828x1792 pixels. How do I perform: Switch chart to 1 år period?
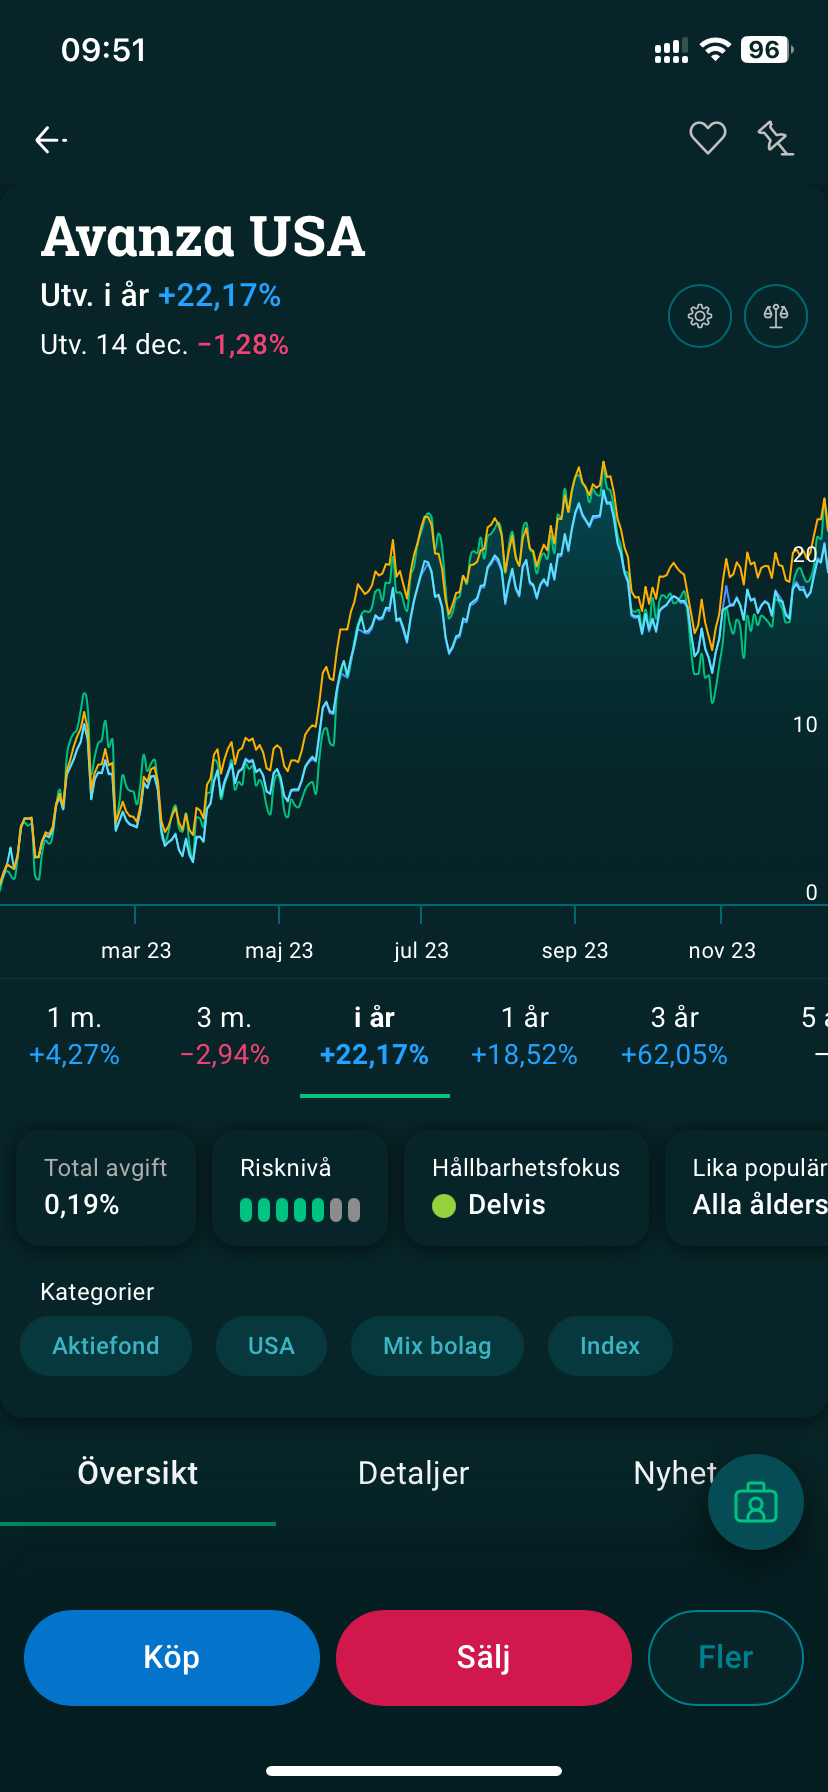(x=524, y=1036)
